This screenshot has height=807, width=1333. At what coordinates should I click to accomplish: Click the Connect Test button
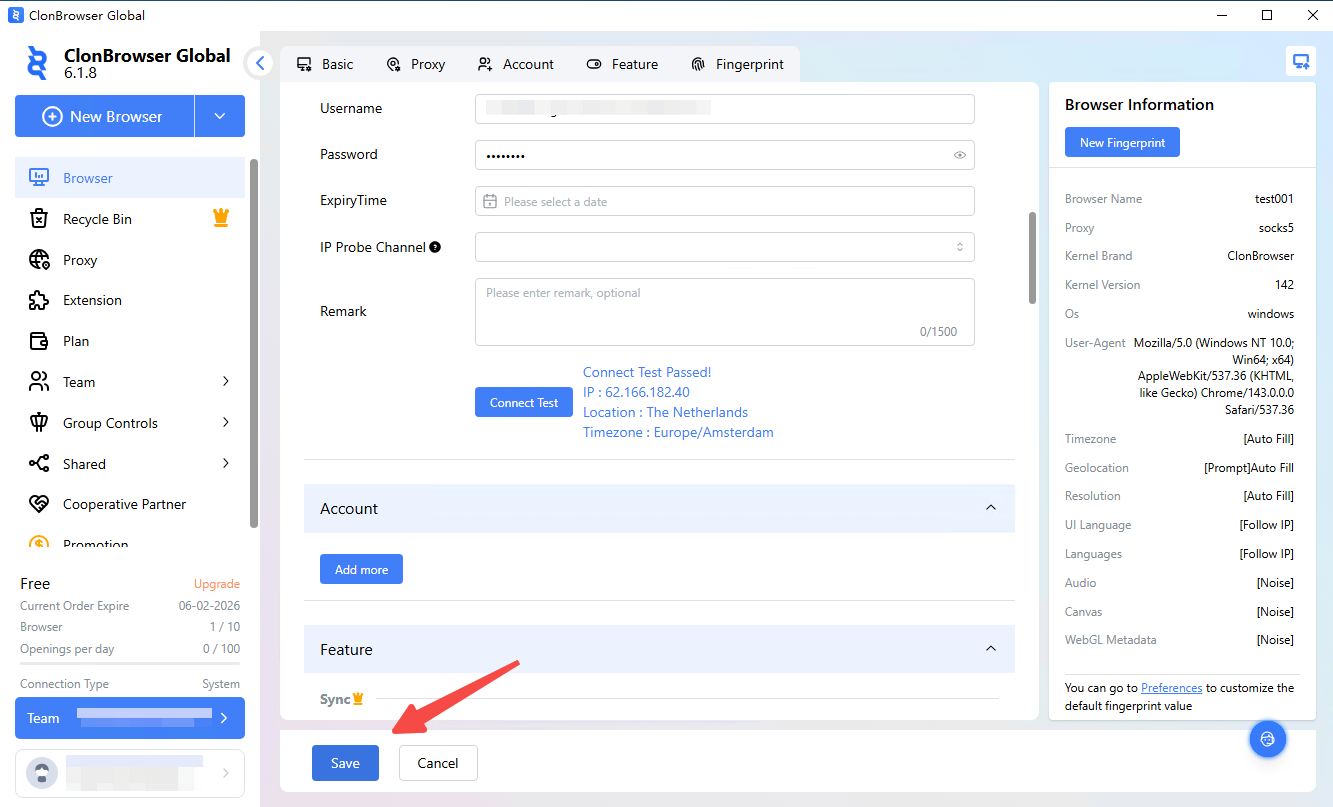[x=523, y=403]
